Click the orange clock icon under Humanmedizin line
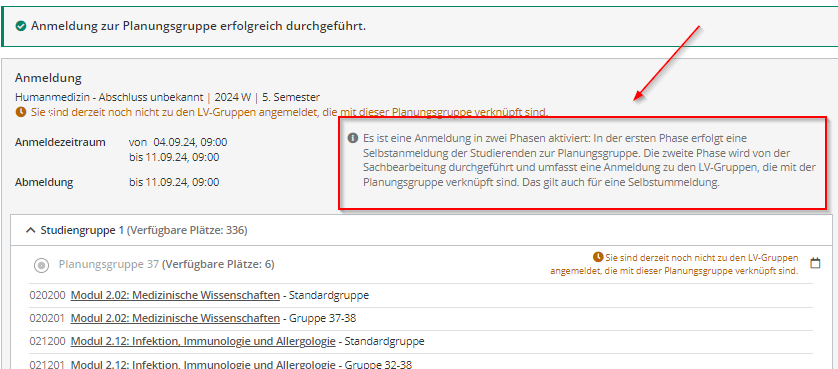This screenshot has width=838, height=369. tap(20, 112)
